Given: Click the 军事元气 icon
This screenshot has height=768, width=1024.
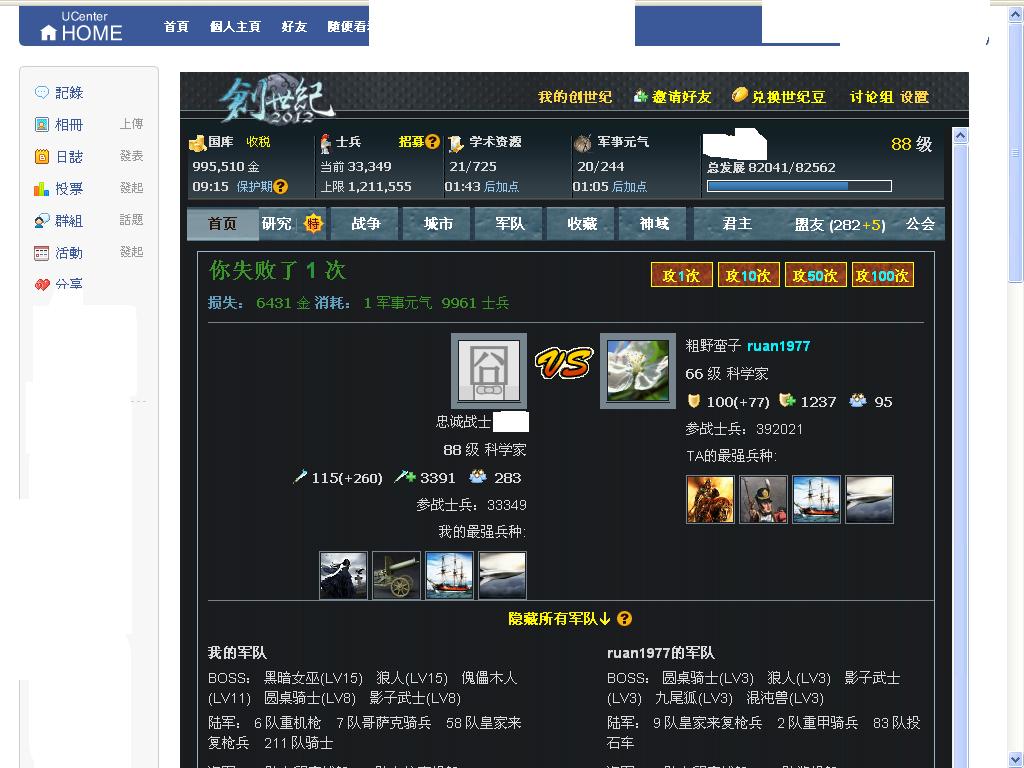Looking at the screenshot, I should (582, 142).
